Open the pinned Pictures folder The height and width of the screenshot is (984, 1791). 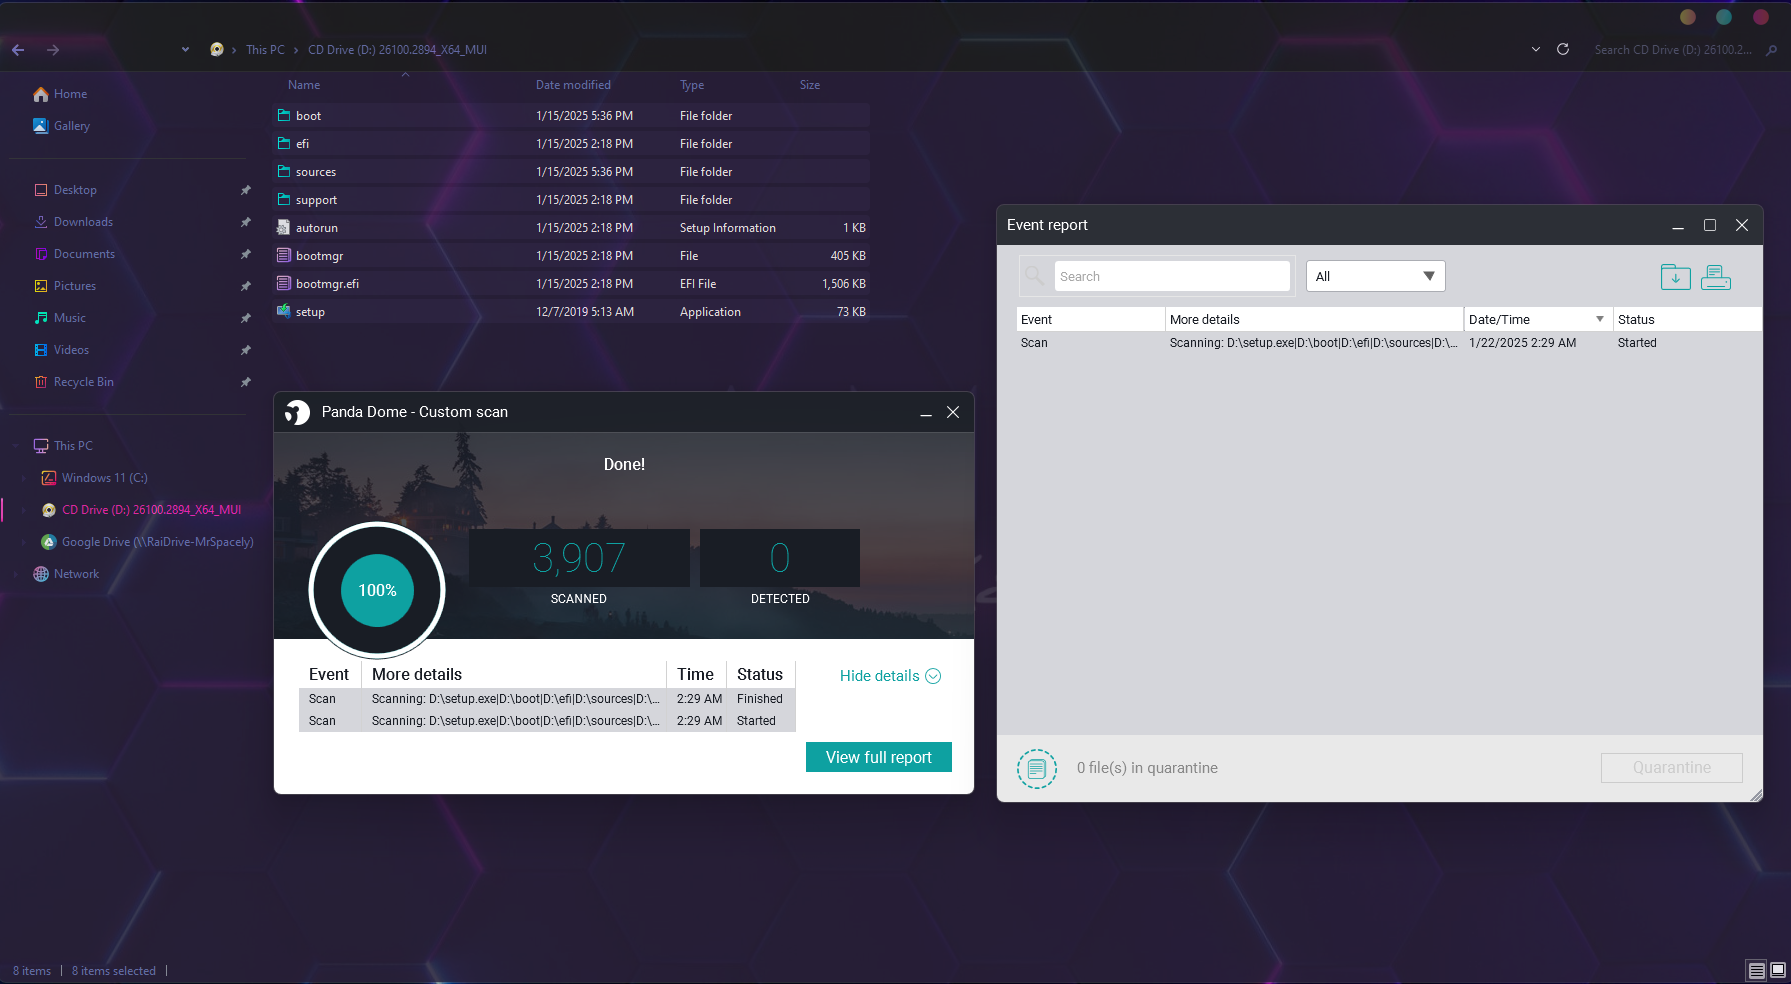coord(75,286)
